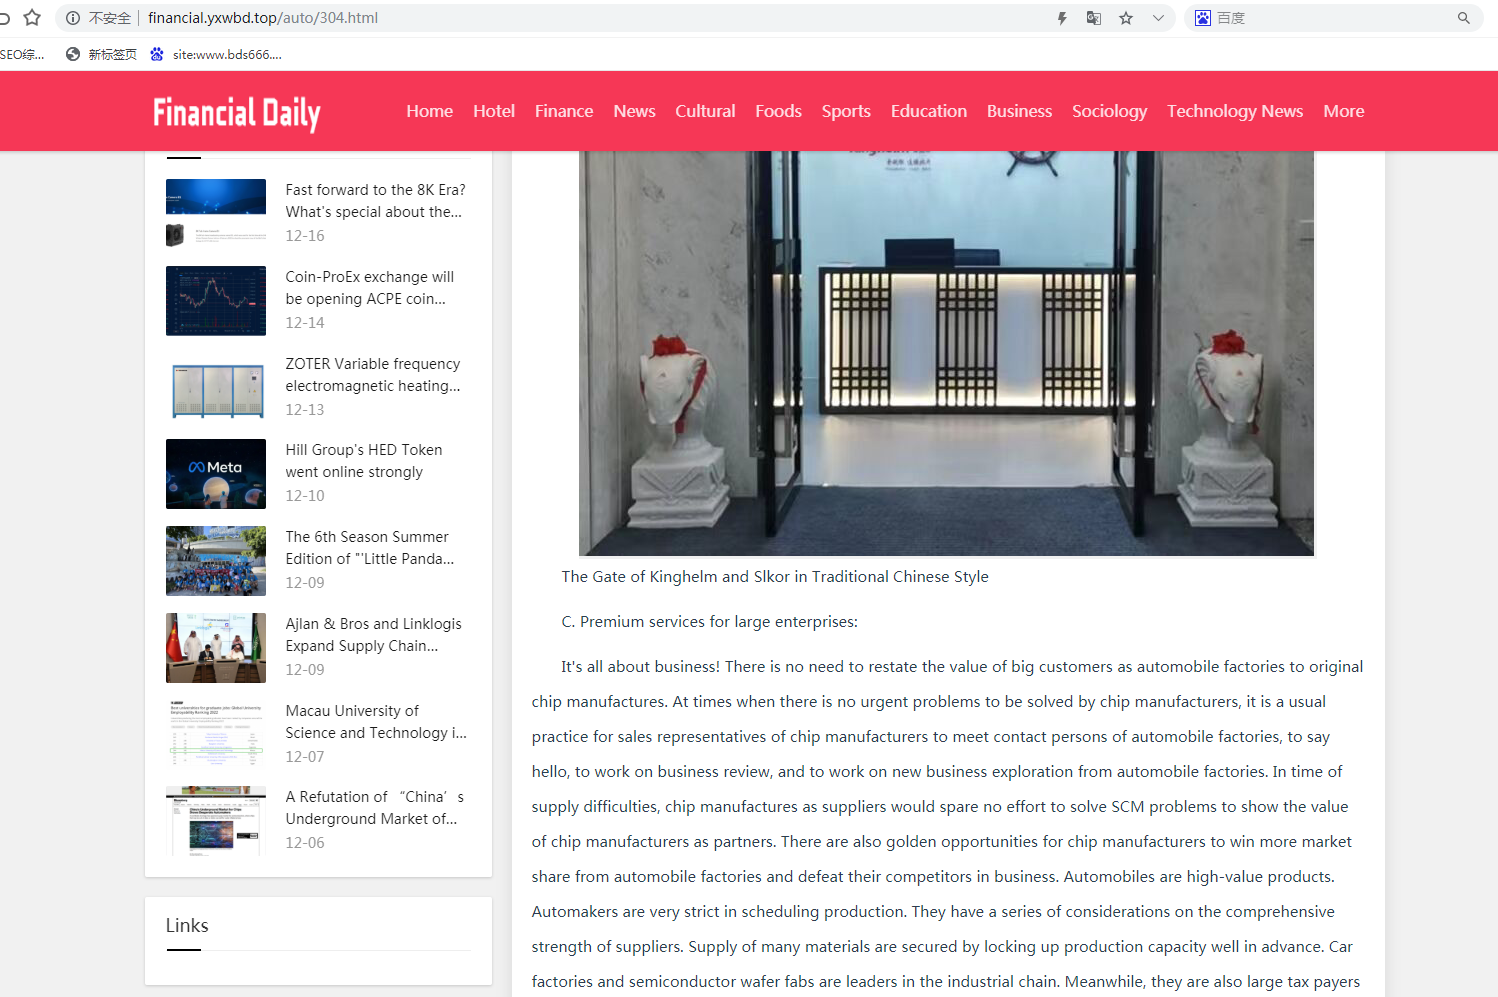Open the 'Hill Group's HED Token' article
This screenshot has width=1498, height=997.
[x=364, y=461]
